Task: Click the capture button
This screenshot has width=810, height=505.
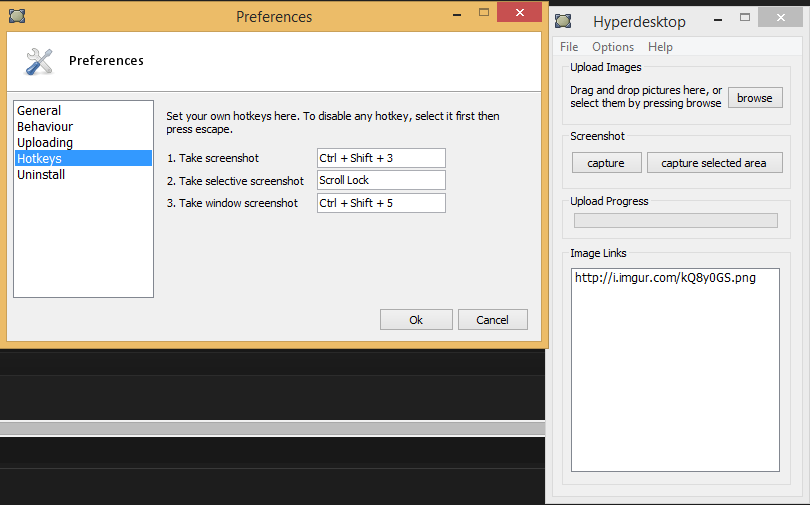Action: (606, 163)
